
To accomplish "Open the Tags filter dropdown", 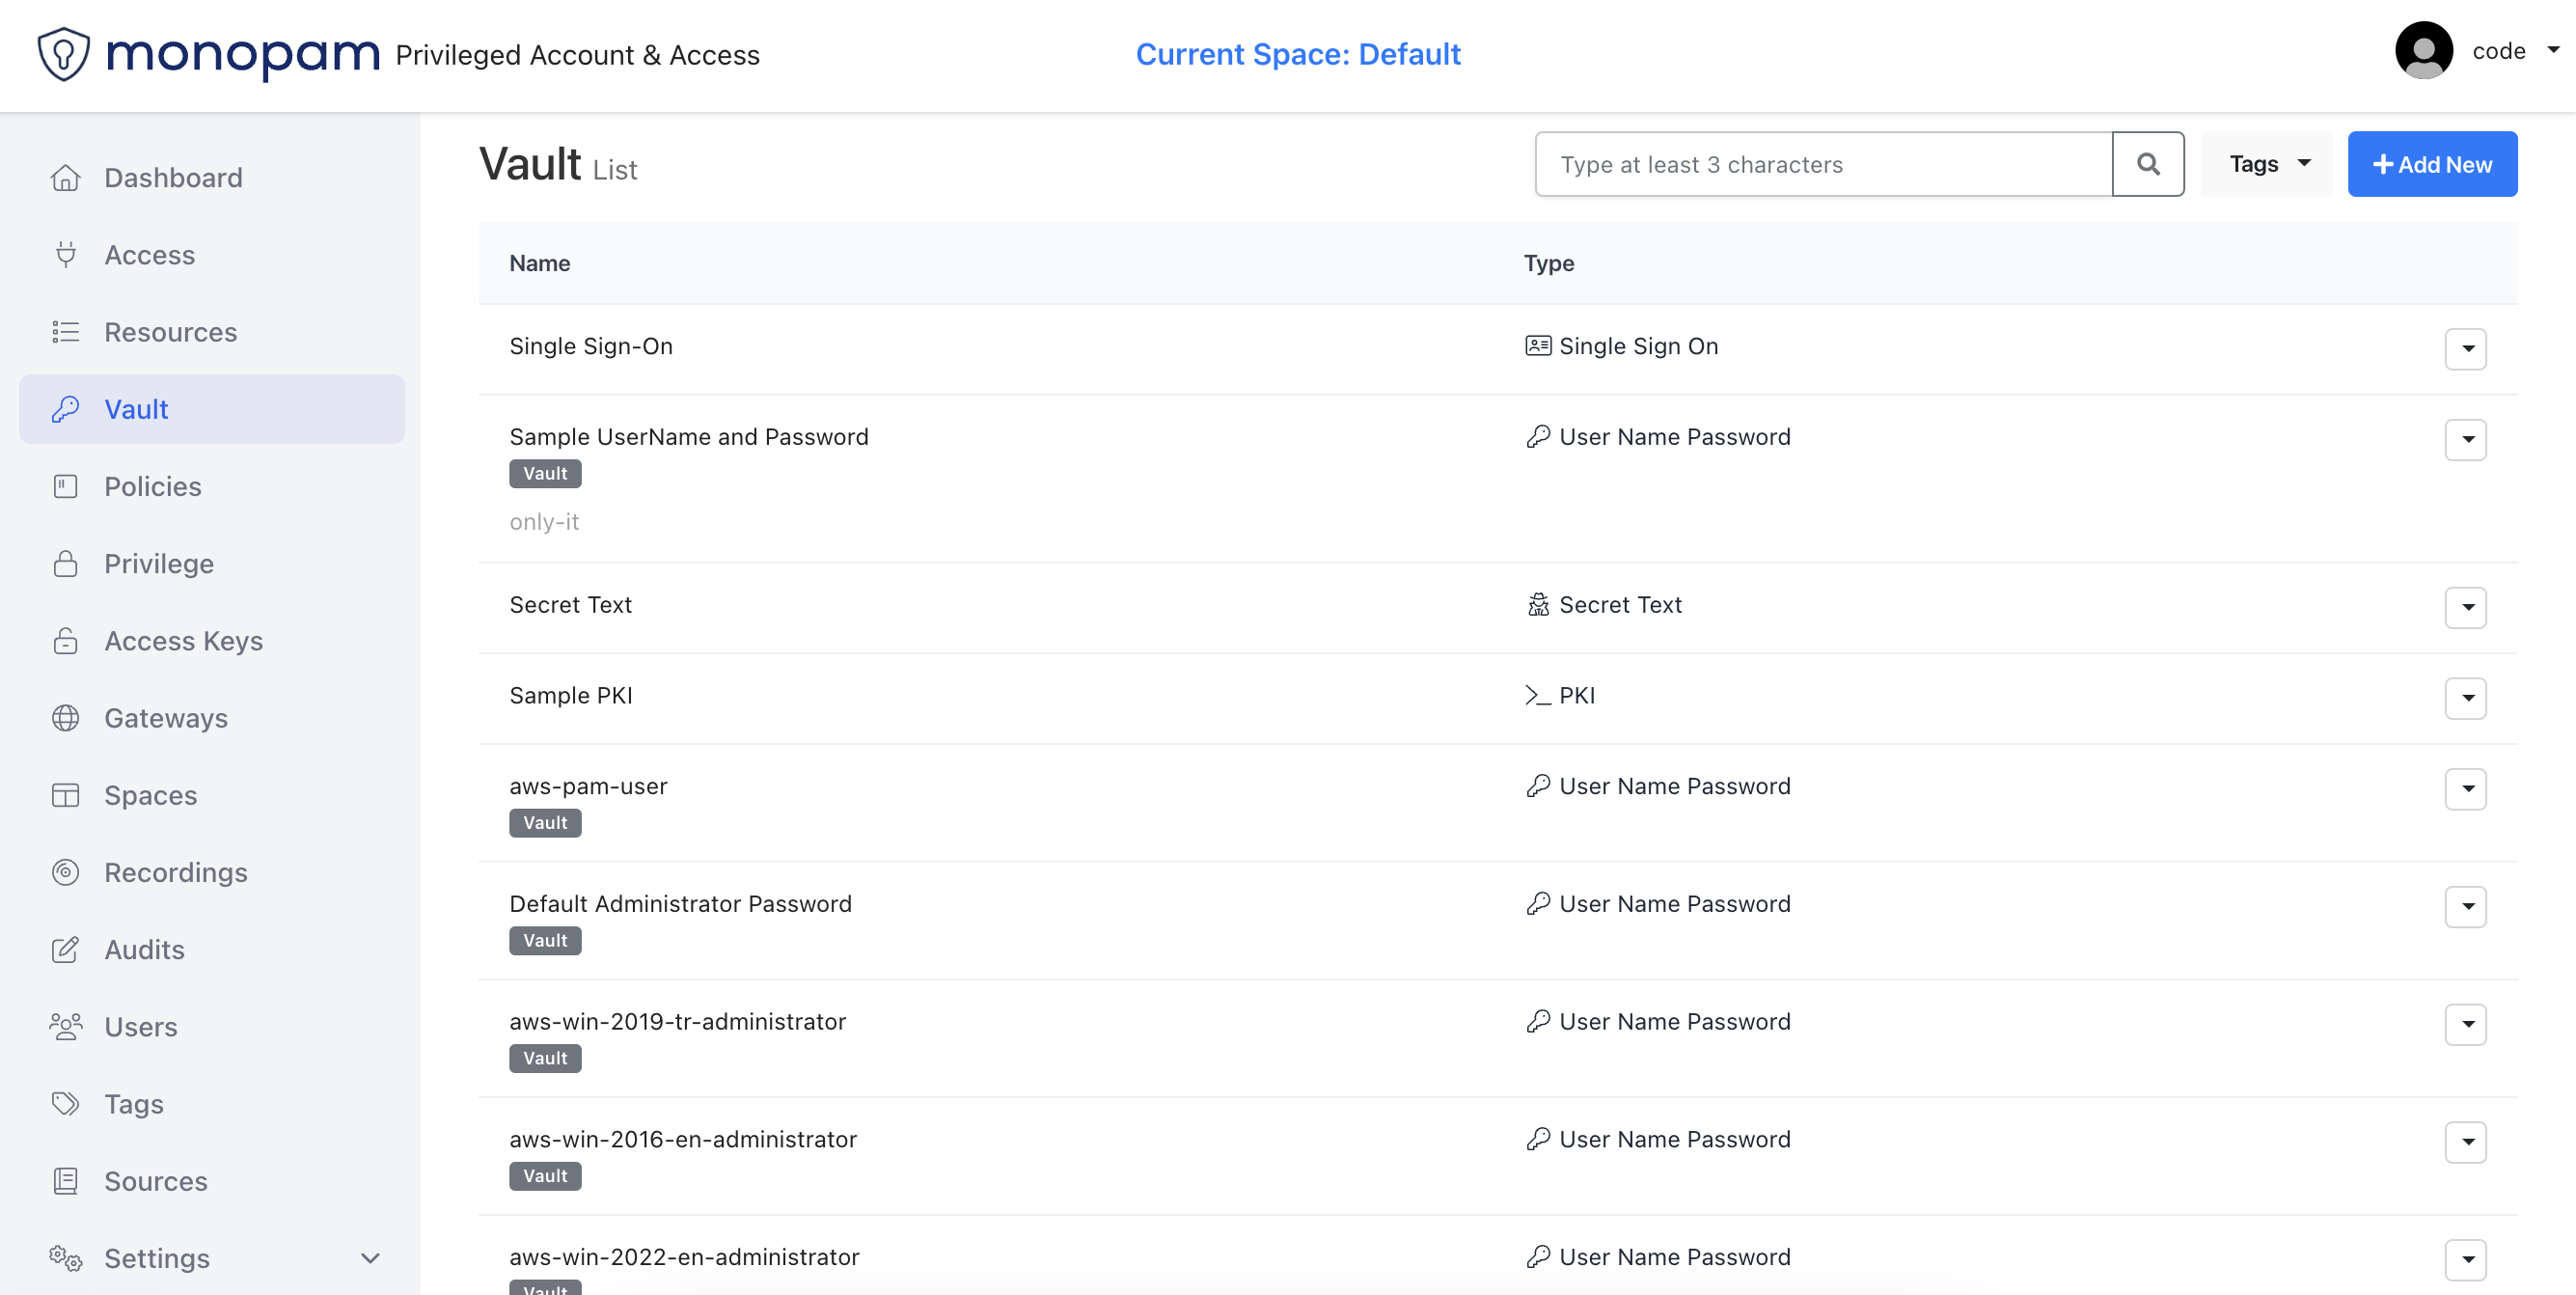I will (x=2267, y=164).
